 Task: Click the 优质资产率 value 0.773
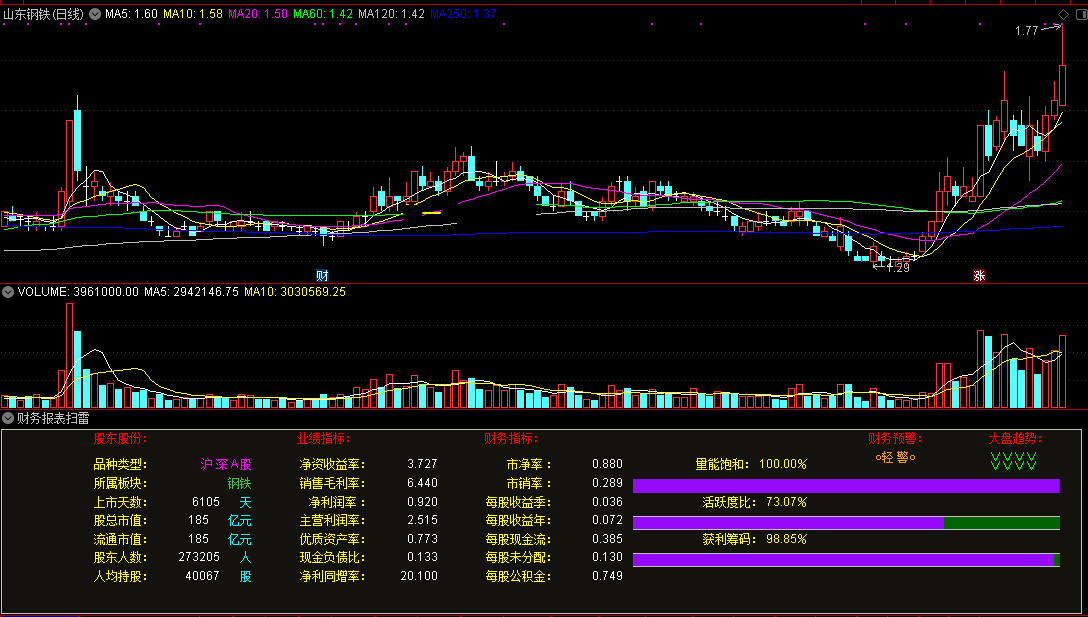[x=423, y=539]
